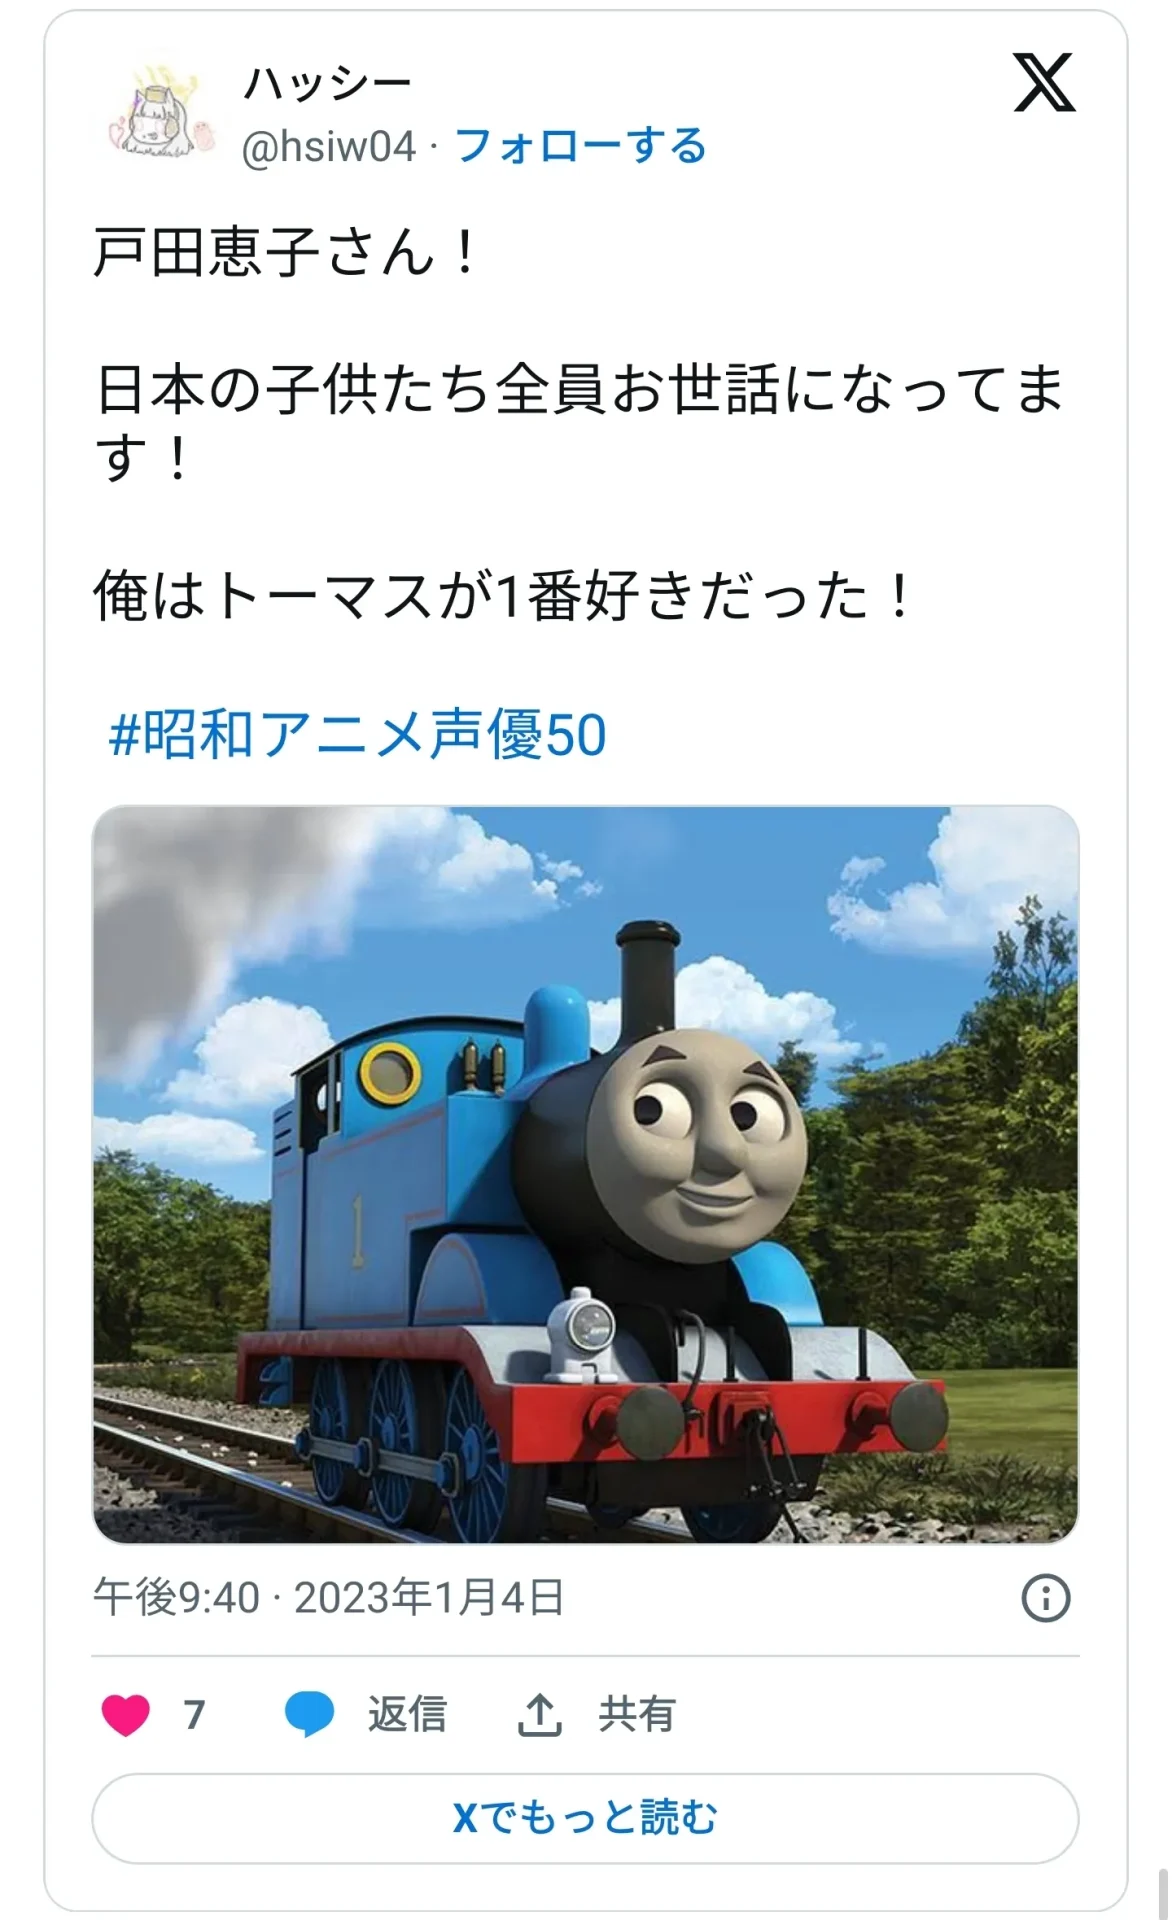The image size is (1172, 1920).
Task: Follow the account via フォローする
Action: pos(581,146)
